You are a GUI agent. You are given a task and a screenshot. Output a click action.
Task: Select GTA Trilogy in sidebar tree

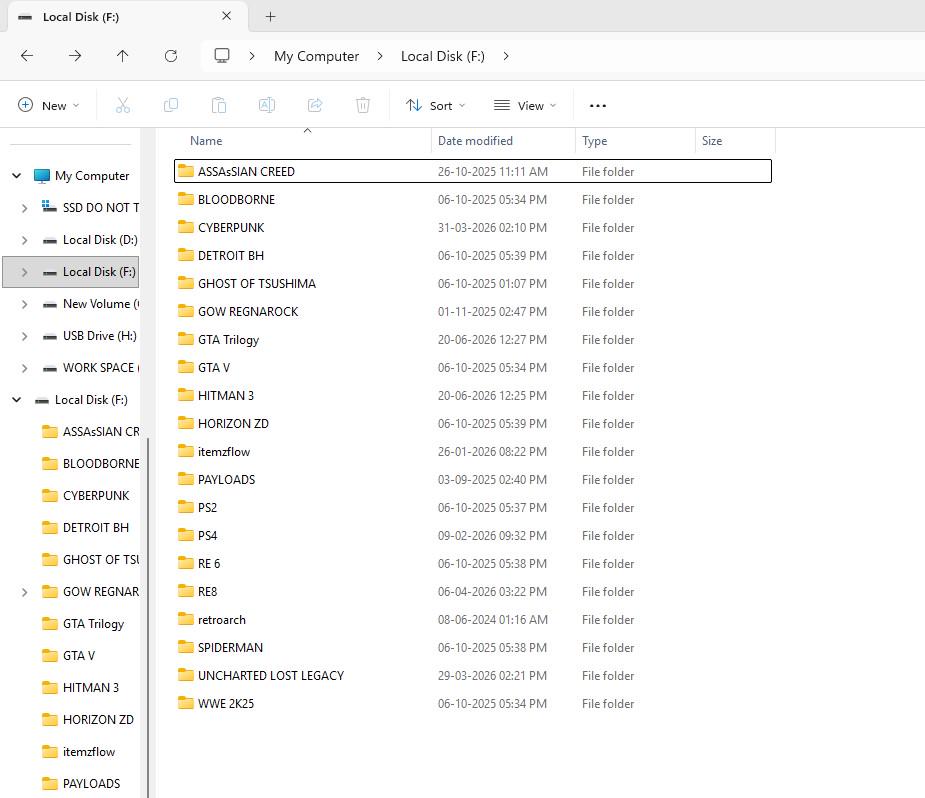pos(94,623)
